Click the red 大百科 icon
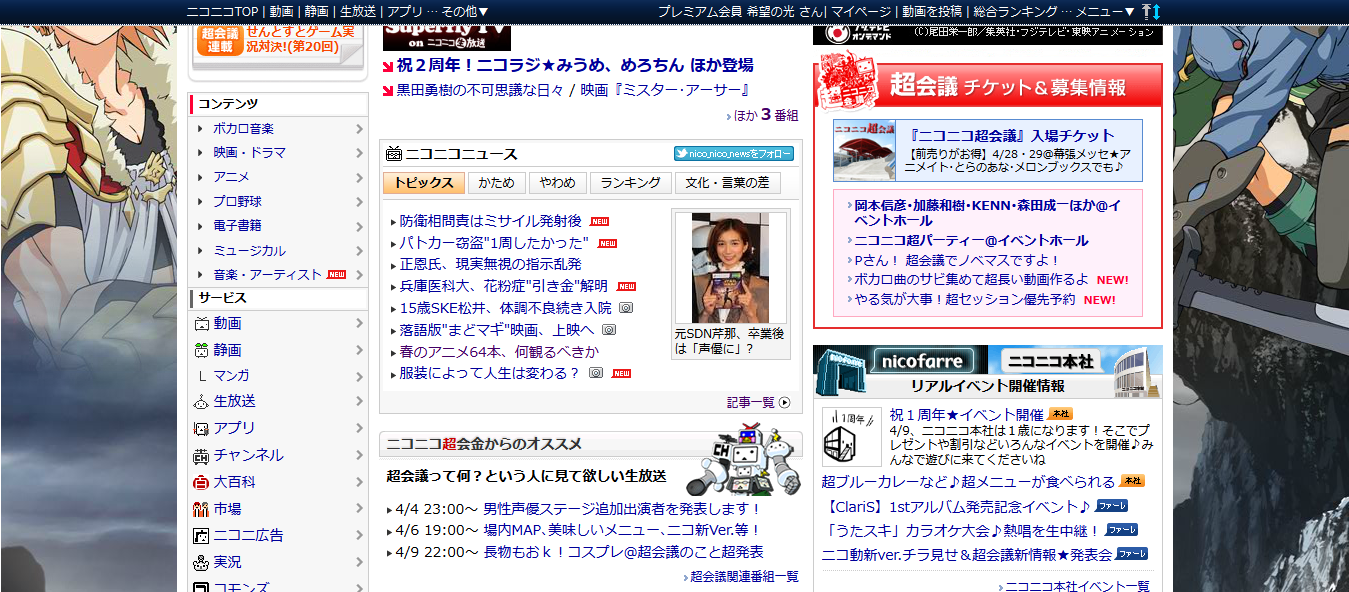 [x=201, y=482]
